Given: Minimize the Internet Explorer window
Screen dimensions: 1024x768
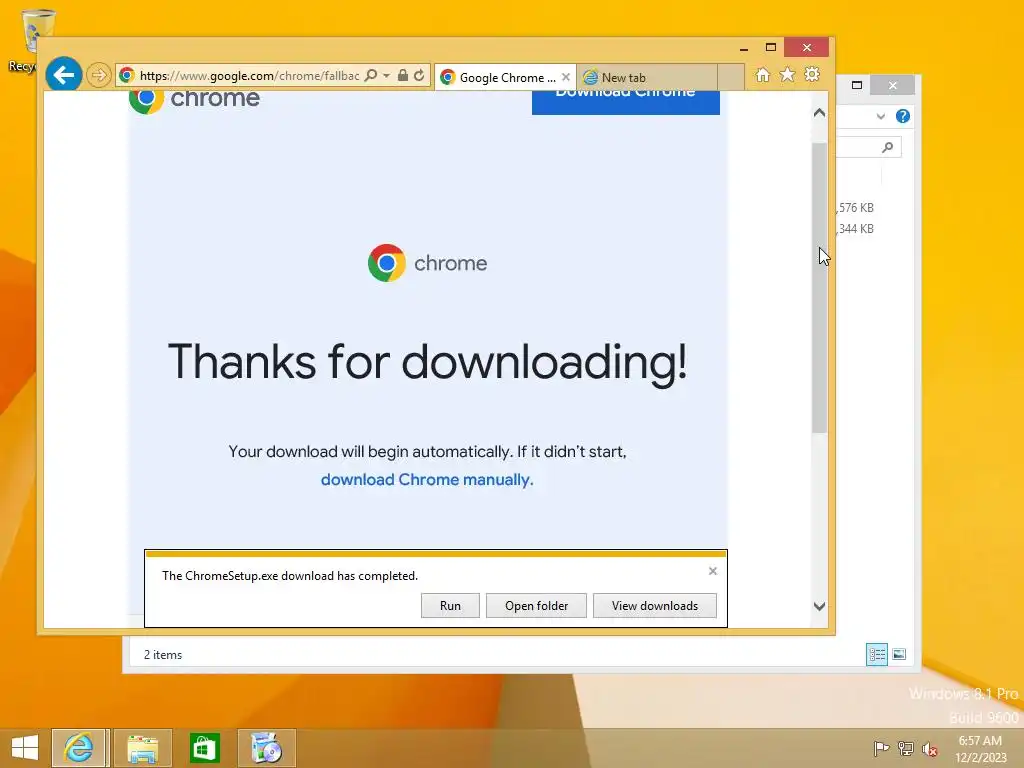Looking at the screenshot, I should (744, 47).
